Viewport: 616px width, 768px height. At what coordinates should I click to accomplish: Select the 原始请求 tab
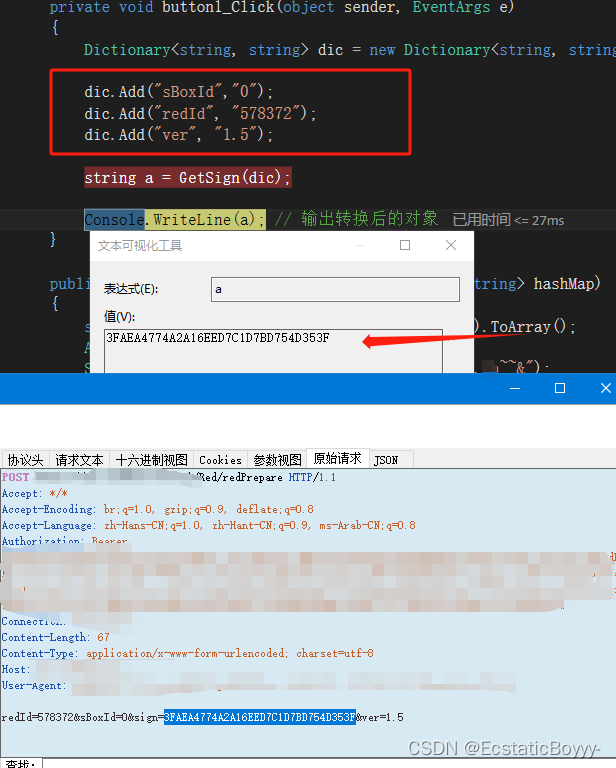[337, 458]
